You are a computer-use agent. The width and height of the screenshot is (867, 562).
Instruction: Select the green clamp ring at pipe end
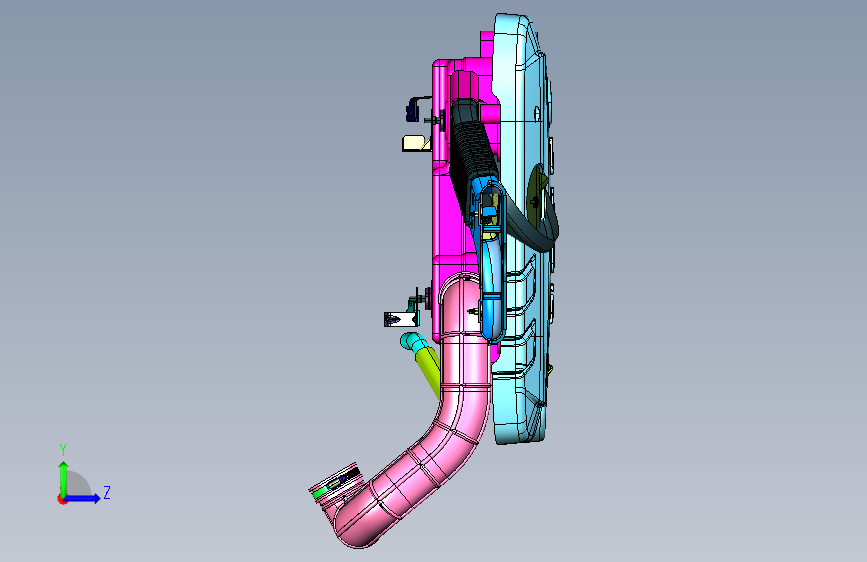[x=320, y=492]
